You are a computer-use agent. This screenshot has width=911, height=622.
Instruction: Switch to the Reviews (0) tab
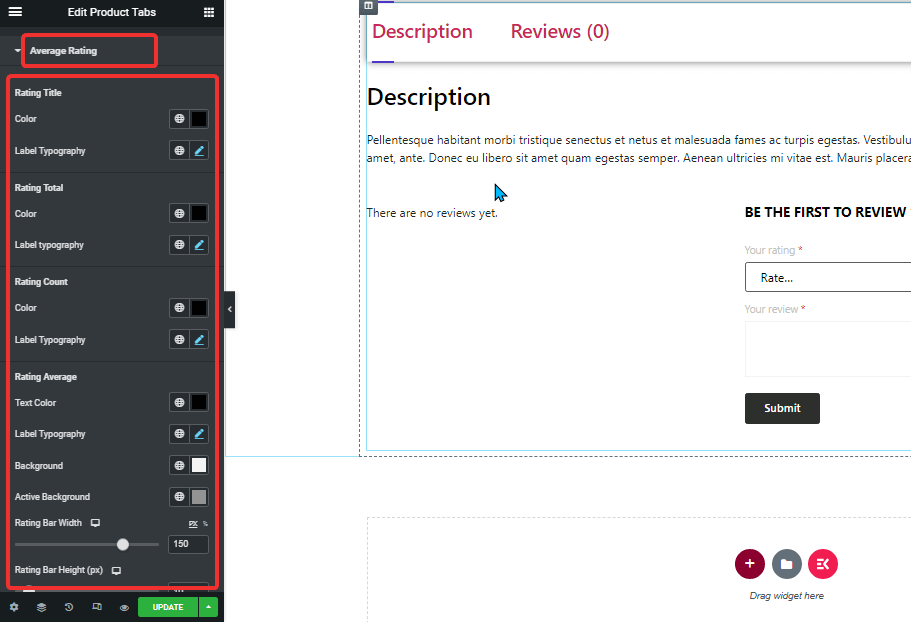560,31
